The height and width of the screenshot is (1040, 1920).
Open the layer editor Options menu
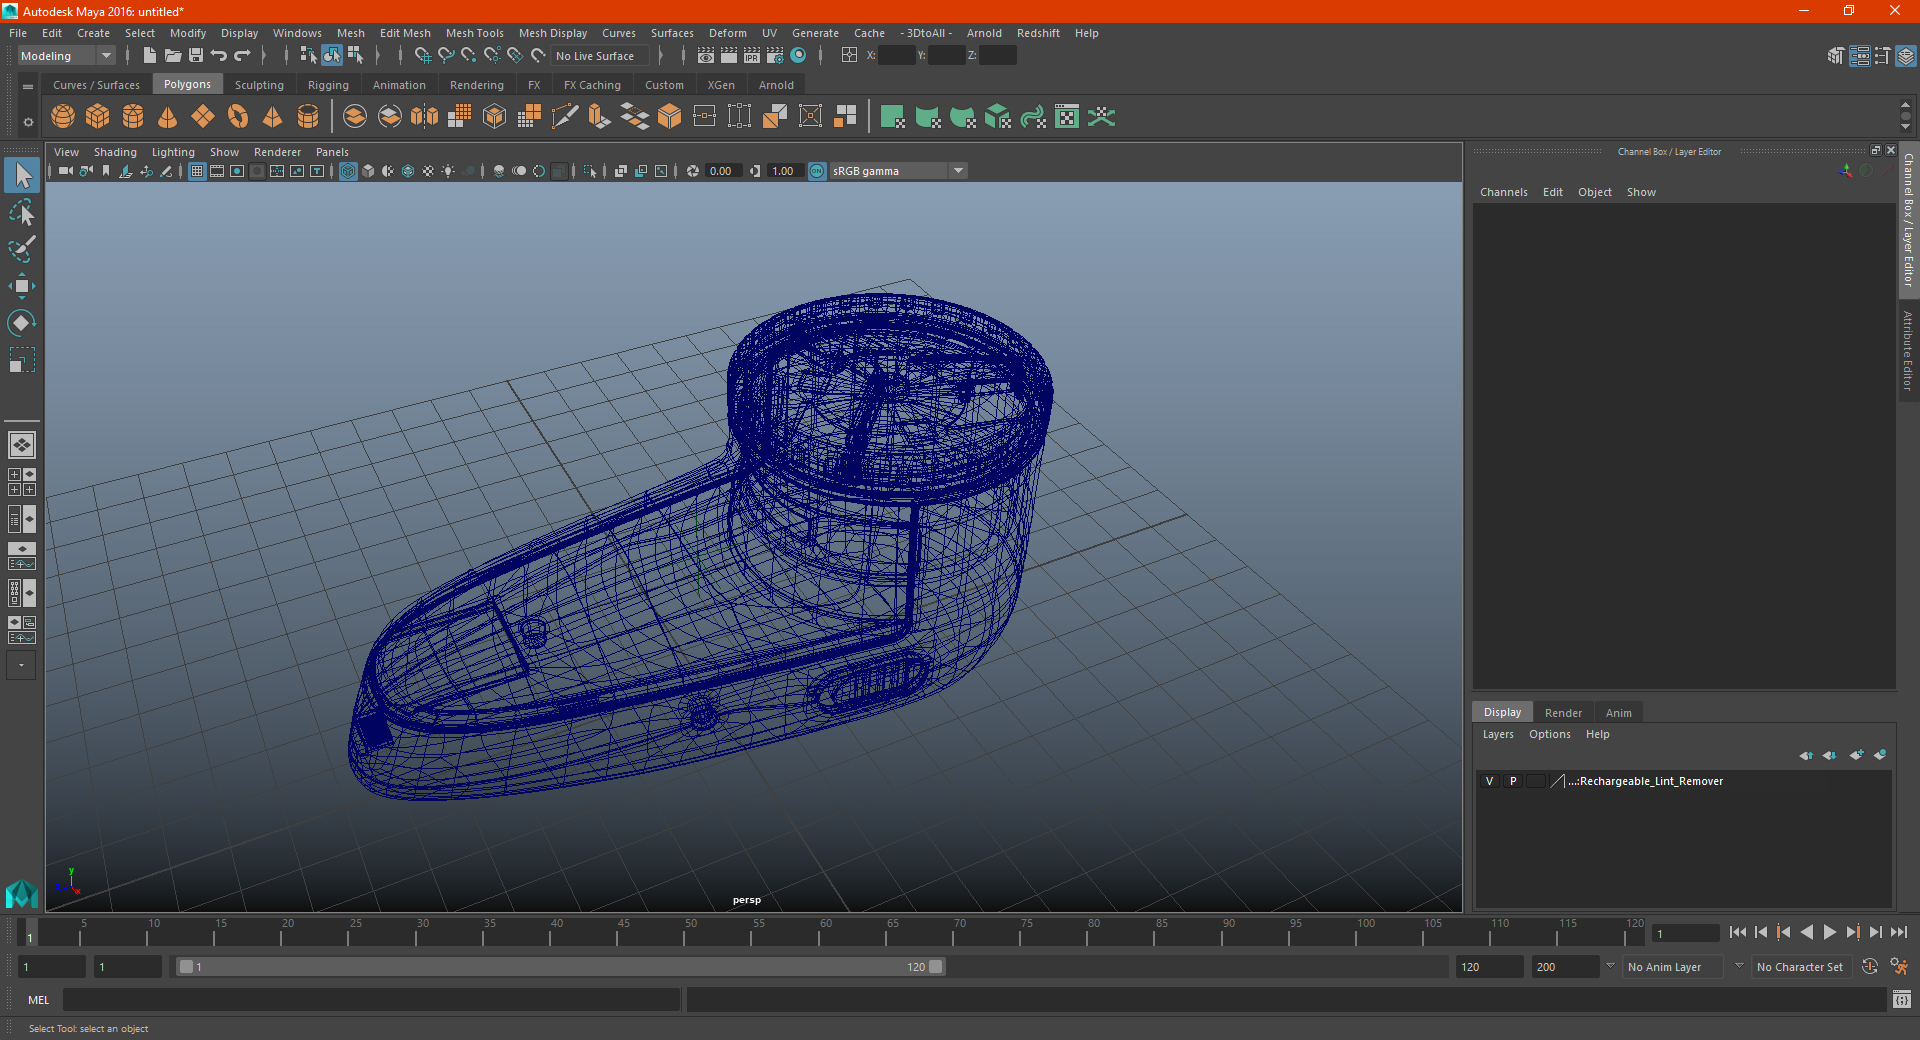tap(1549, 734)
